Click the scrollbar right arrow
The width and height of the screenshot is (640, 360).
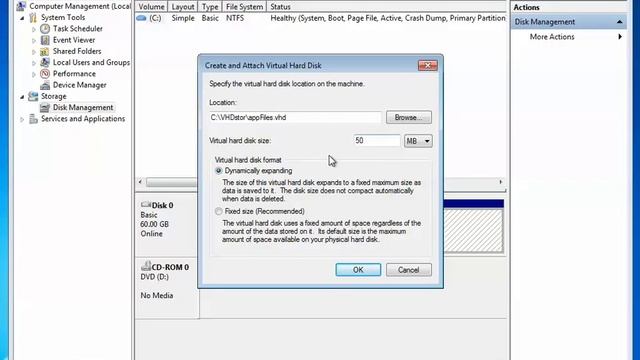(x=501, y=182)
